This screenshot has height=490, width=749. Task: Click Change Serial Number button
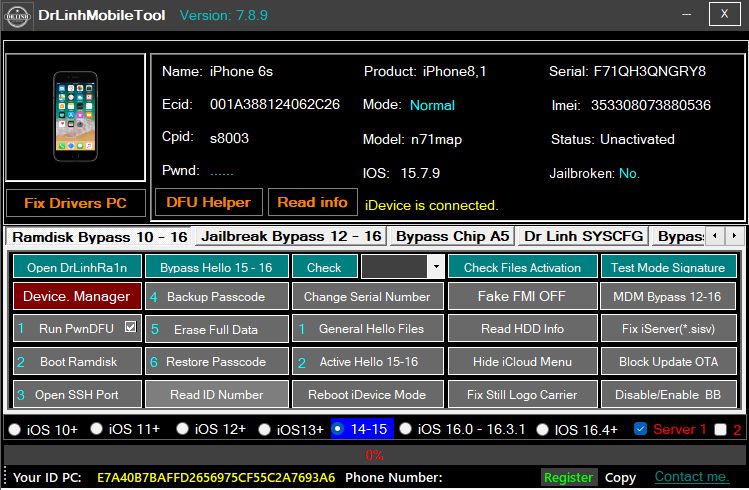click(x=367, y=296)
